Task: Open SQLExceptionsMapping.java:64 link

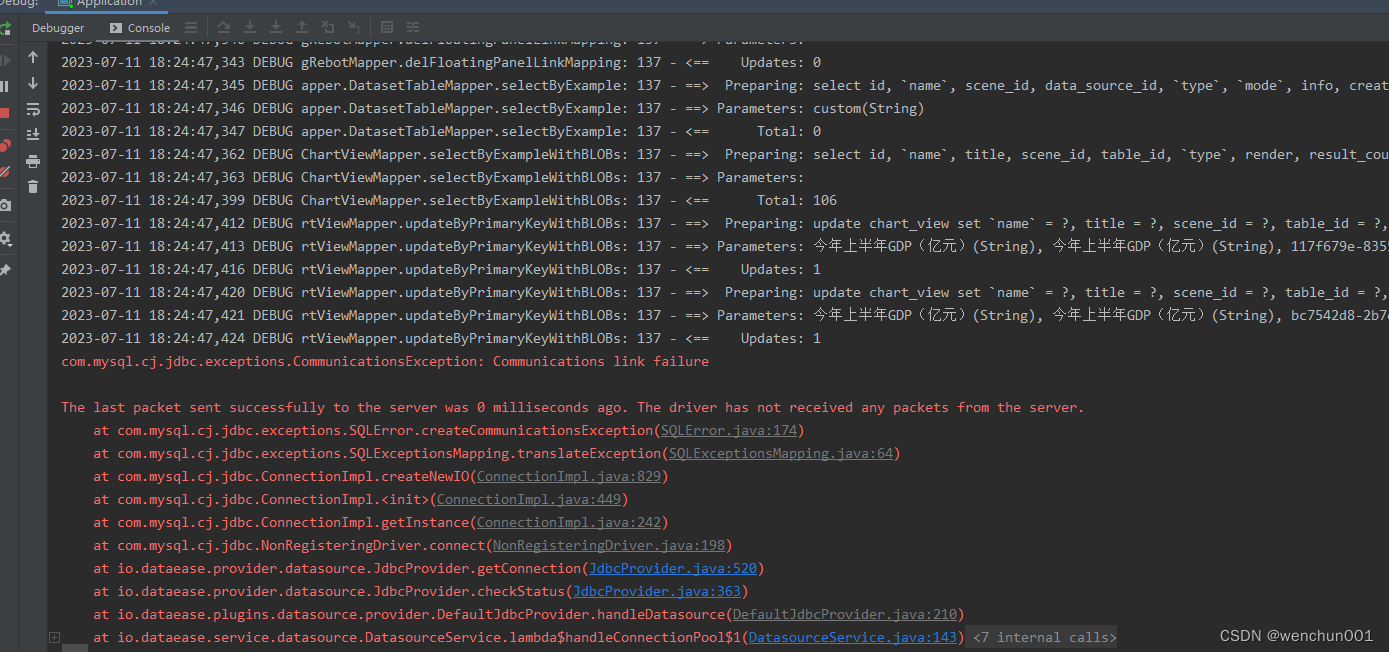Action: pyautogui.click(x=781, y=454)
